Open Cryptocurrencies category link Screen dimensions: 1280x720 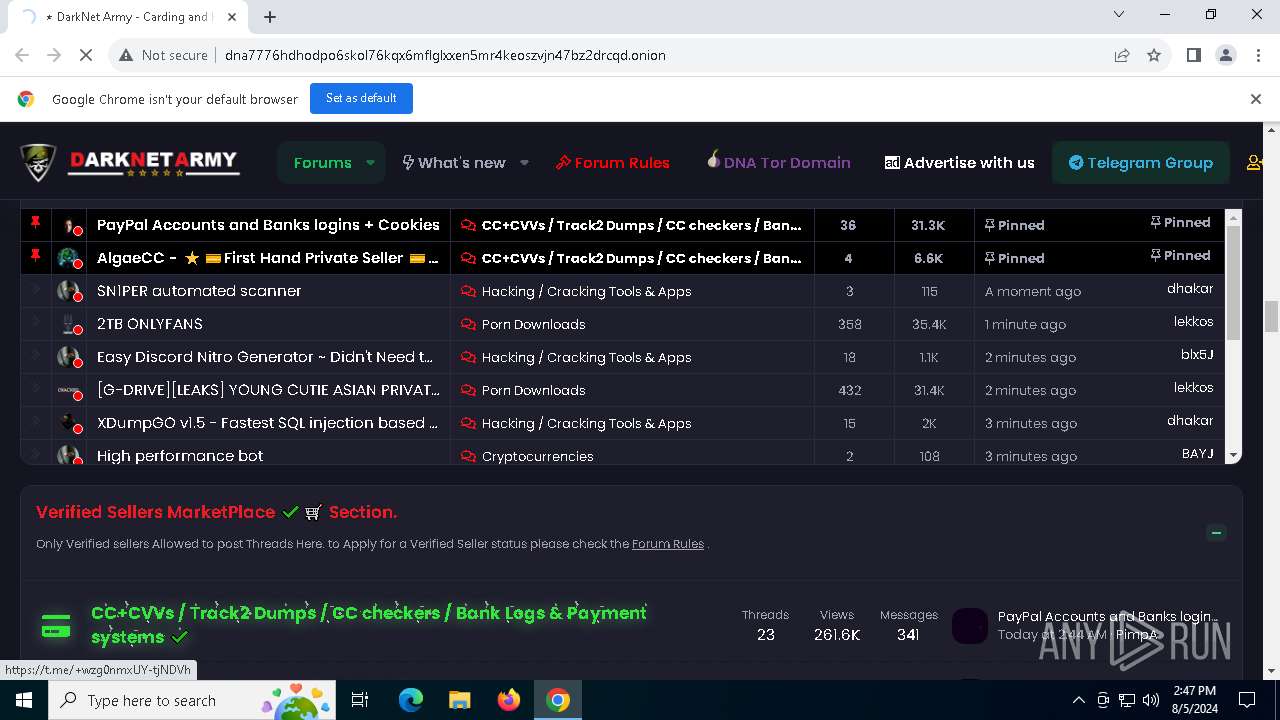[537, 456]
